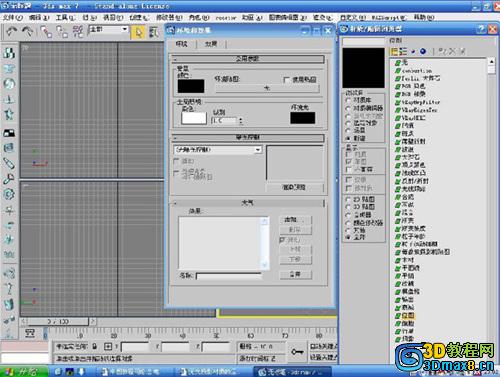Switch to the 效果 tab
This screenshot has width=500, height=377.
pyautogui.click(x=211, y=44)
